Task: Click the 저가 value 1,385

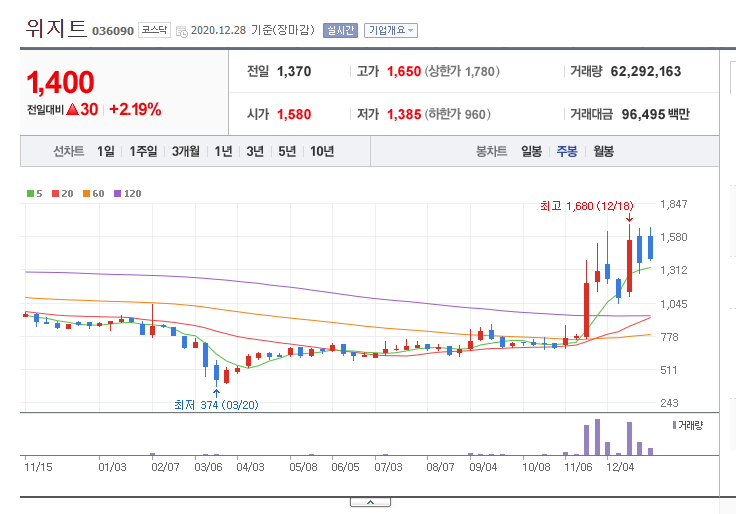Action: tap(404, 114)
